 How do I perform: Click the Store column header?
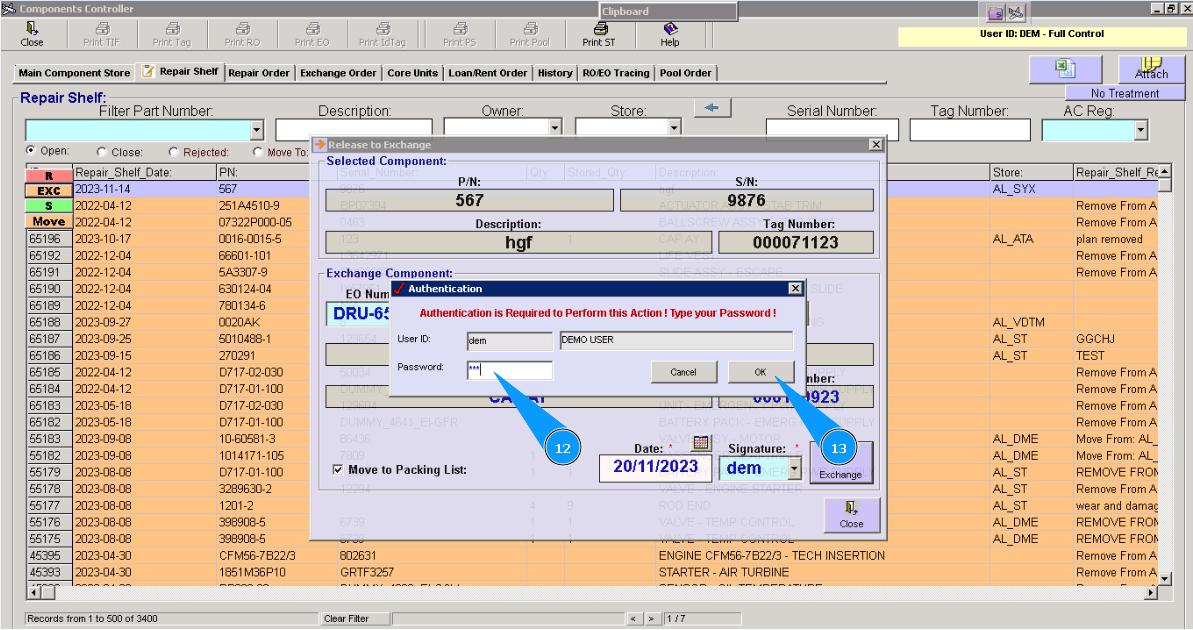click(x=1032, y=172)
